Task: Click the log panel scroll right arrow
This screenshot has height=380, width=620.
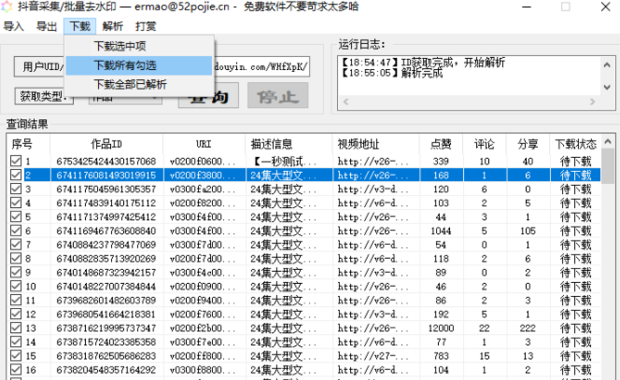Action: (592, 102)
